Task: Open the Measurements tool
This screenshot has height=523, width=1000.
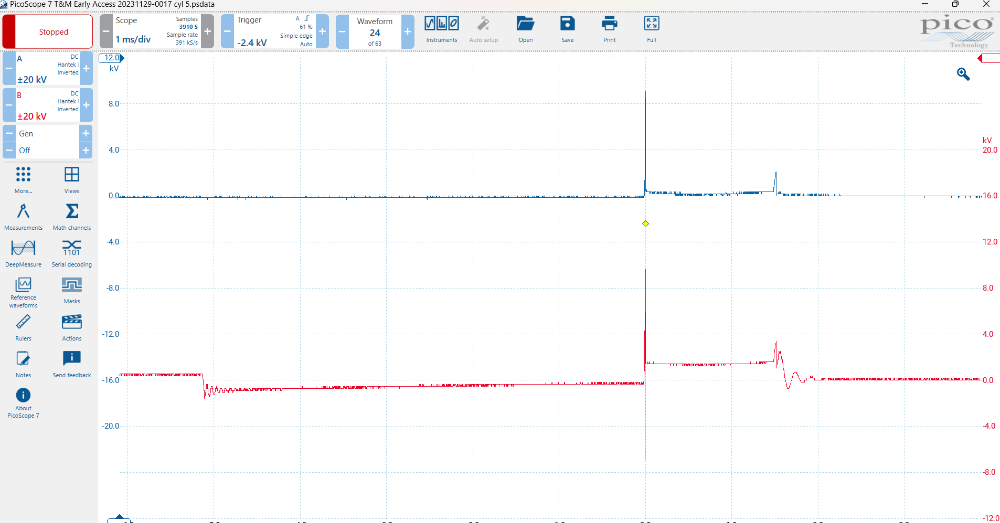Action: 23,216
